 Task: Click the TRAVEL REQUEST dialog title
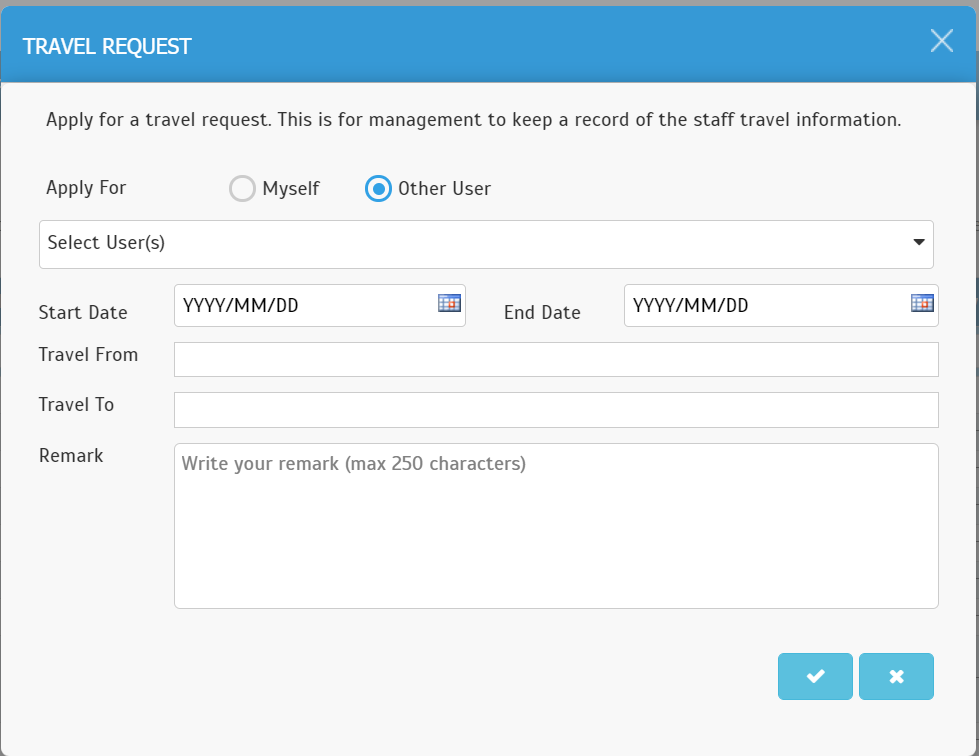(107, 46)
